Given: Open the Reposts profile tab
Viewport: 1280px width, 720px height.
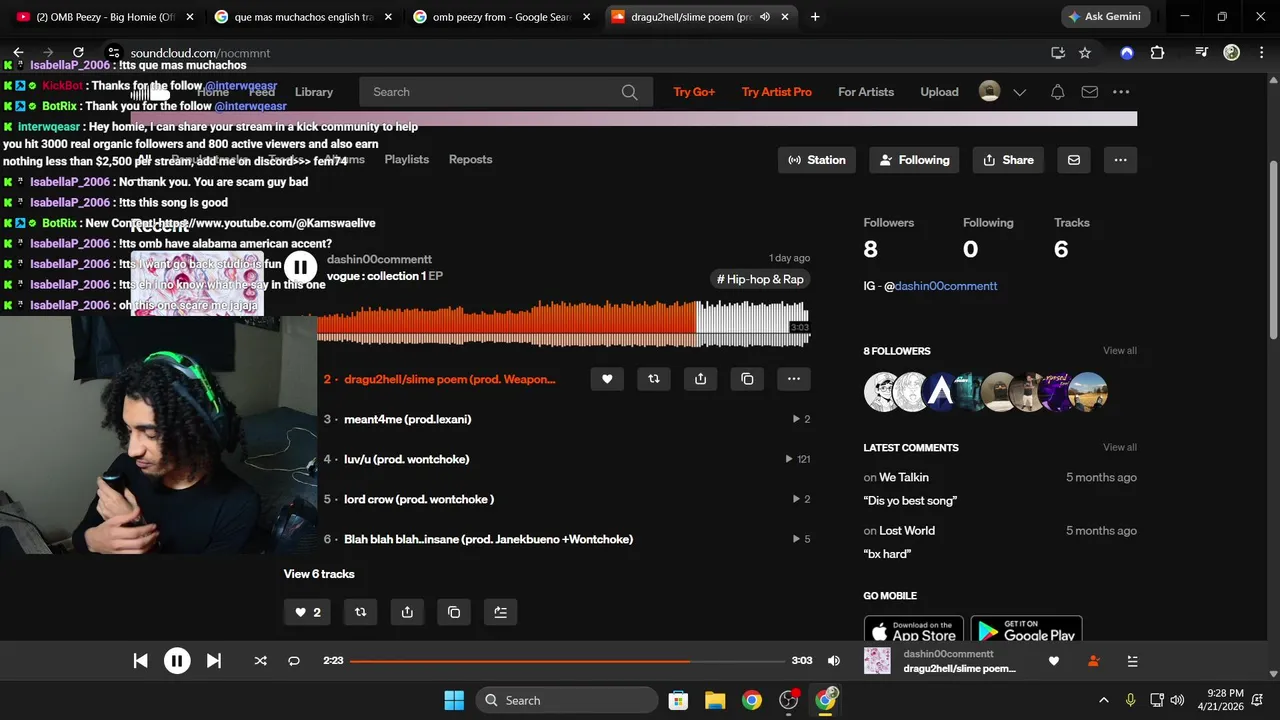Looking at the screenshot, I should coord(470,159).
